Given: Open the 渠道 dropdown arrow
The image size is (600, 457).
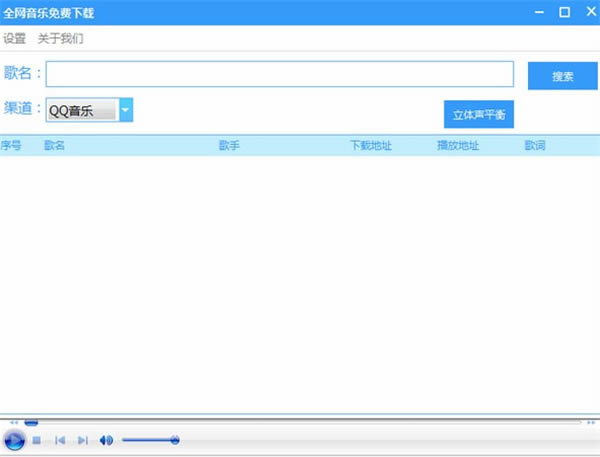Looking at the screenshot, I should [126, 110].
